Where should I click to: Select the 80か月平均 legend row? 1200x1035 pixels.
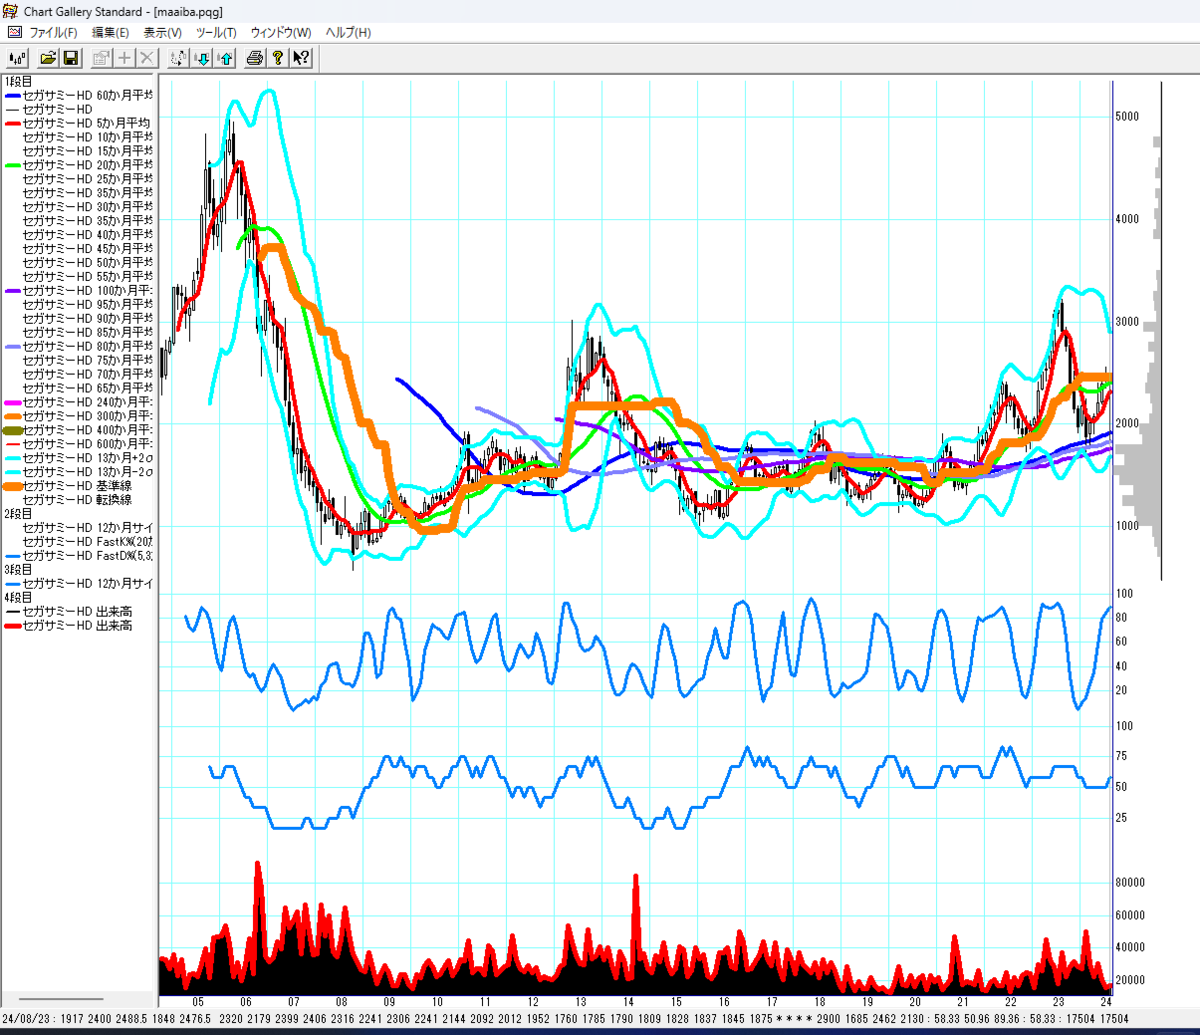(78, 345)
